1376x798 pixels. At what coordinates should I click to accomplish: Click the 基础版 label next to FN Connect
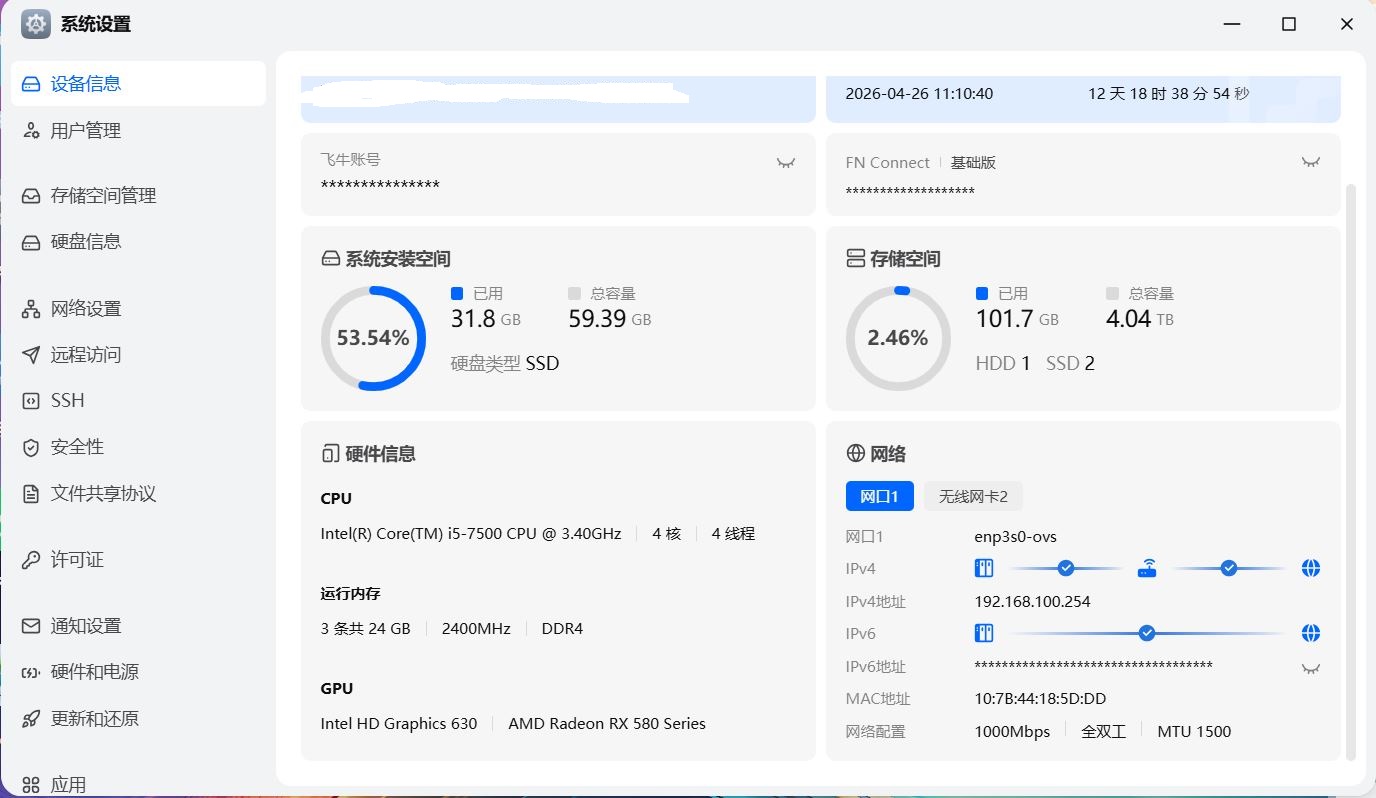[973, 163]
